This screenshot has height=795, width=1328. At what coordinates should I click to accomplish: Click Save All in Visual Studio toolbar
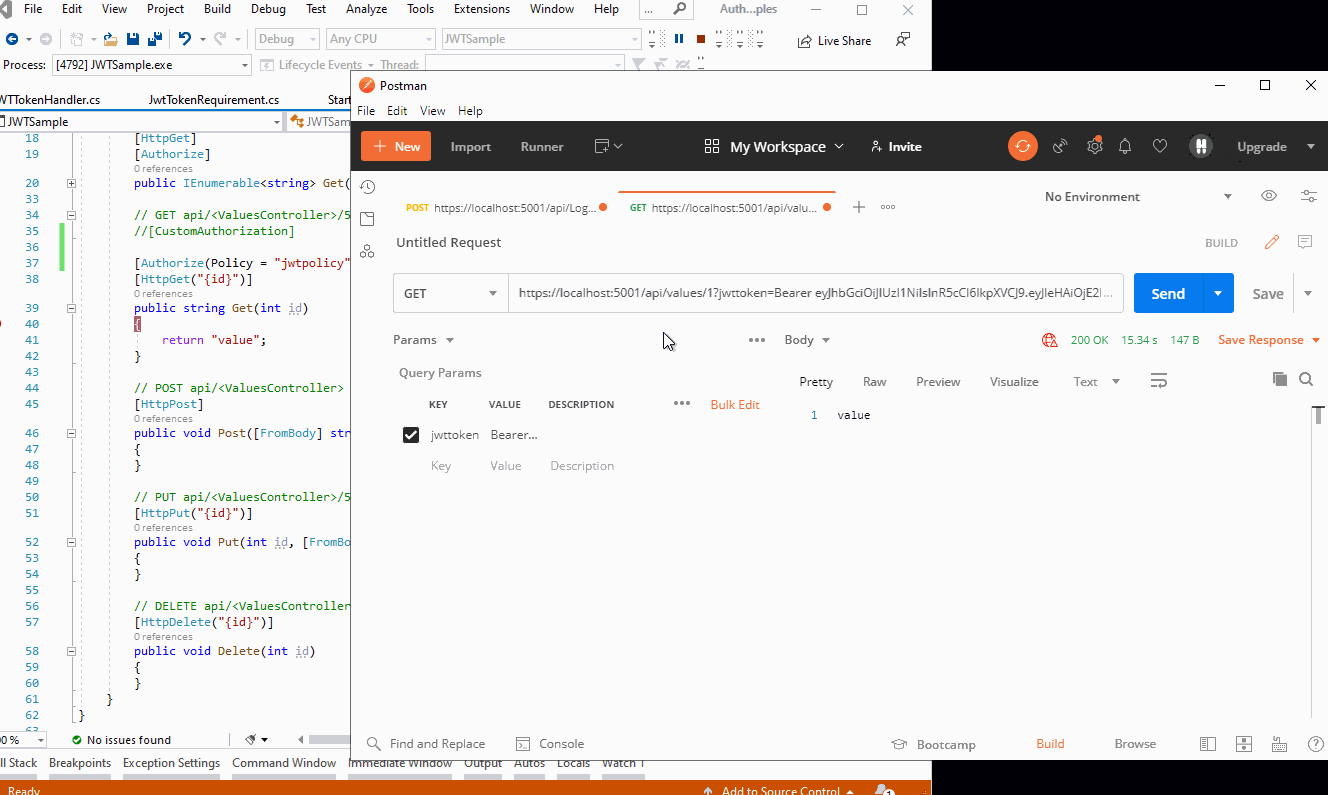coord(155,39)
